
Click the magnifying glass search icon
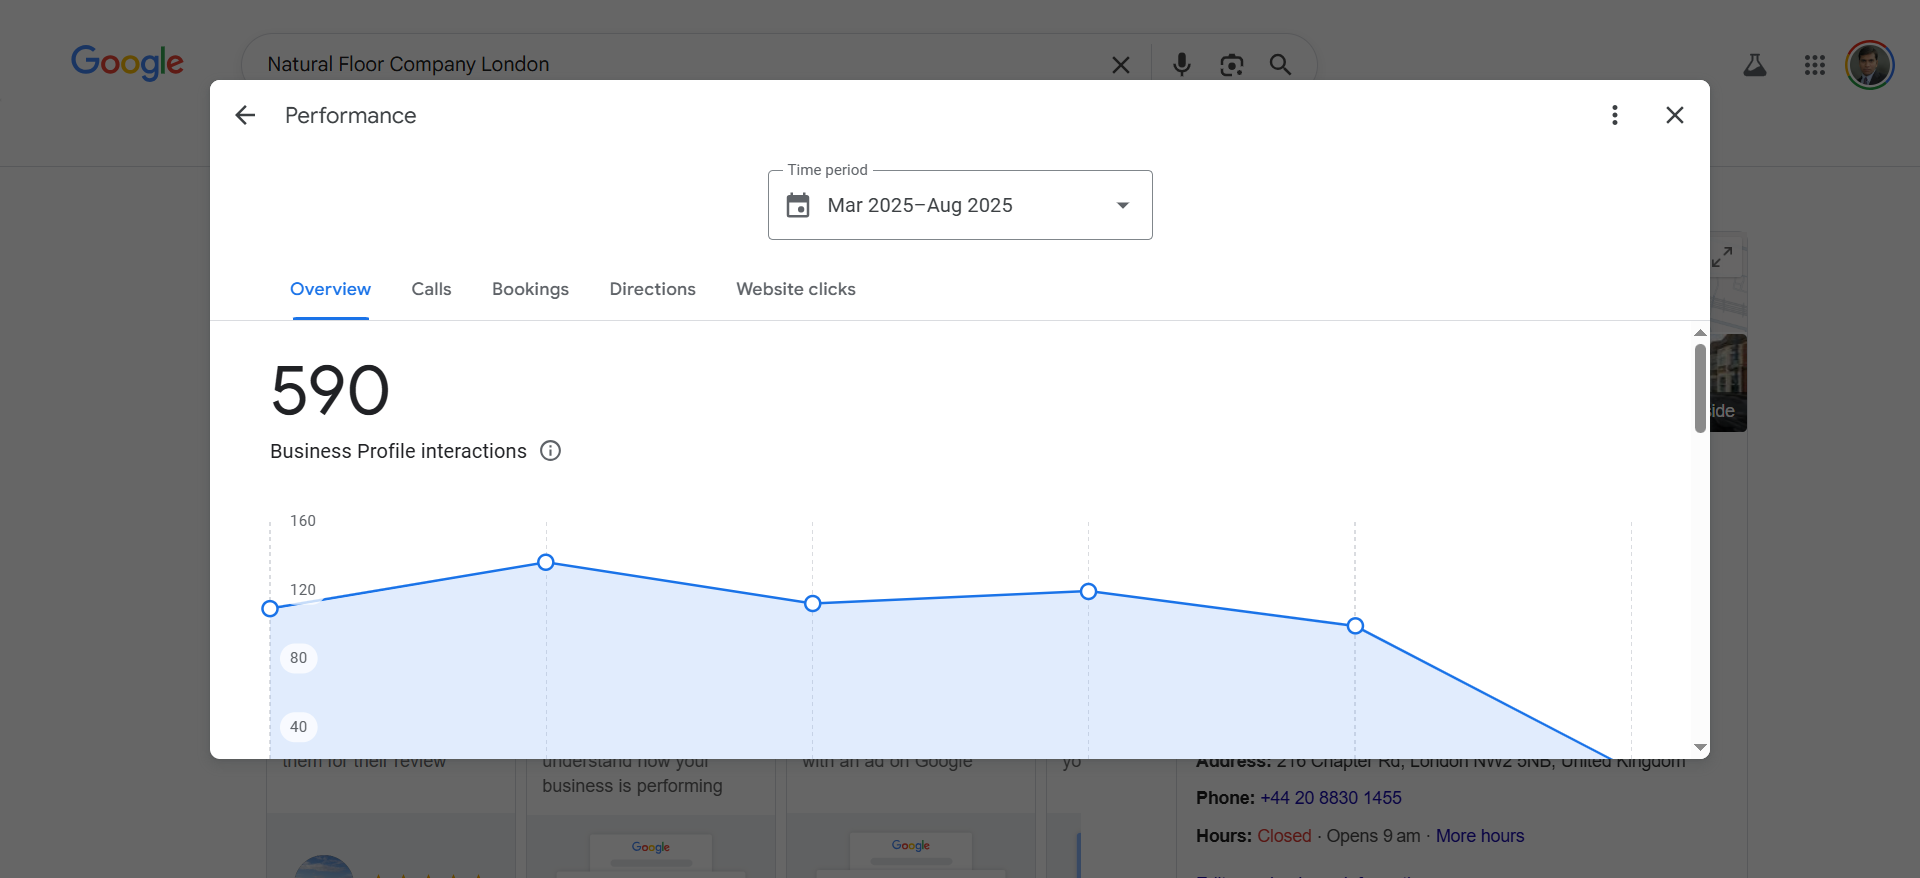click(1280, 65)
